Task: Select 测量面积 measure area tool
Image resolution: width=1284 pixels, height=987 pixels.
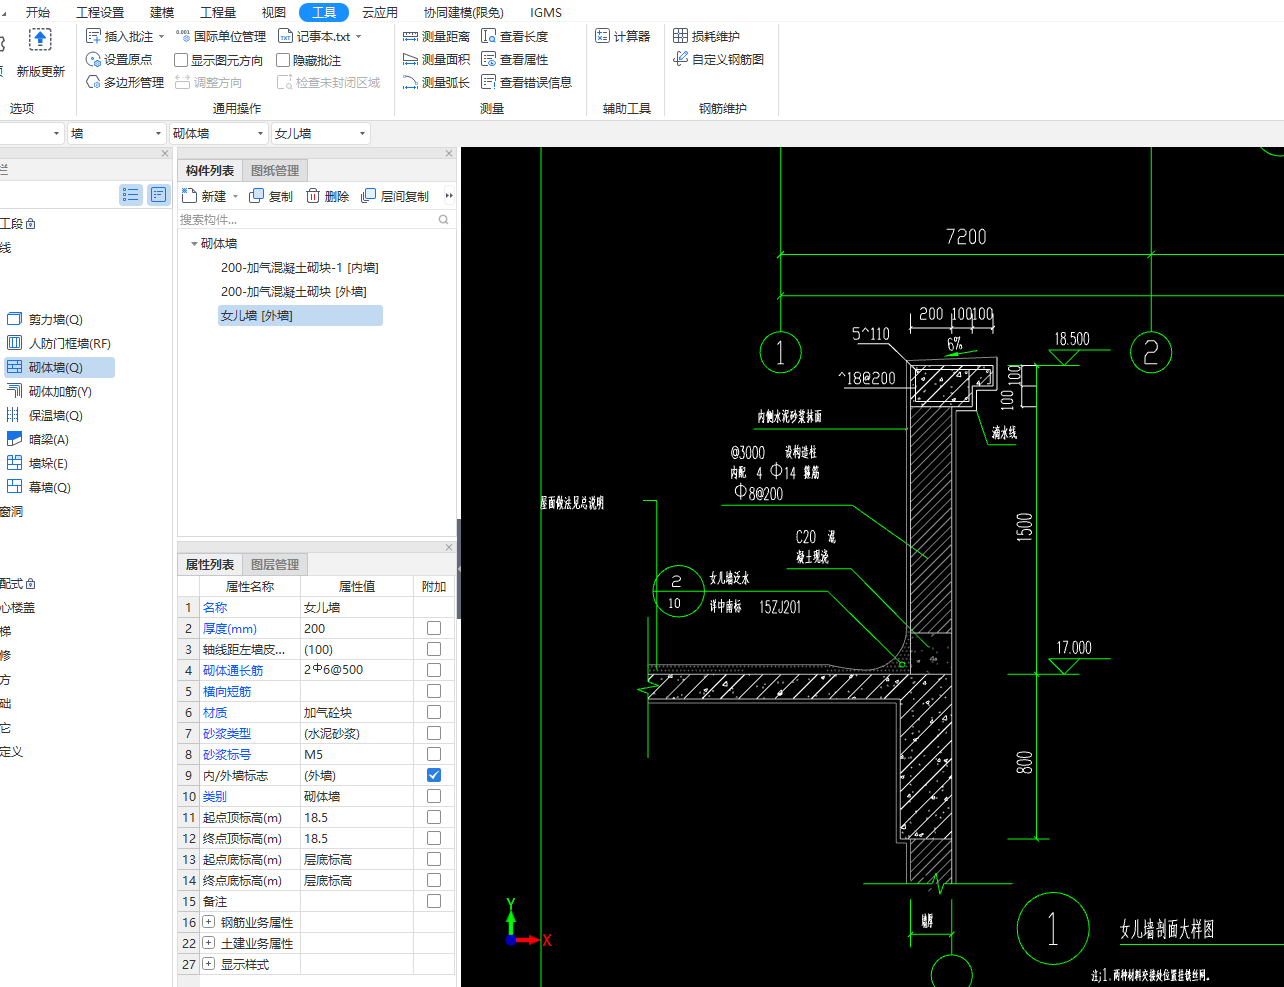Action: click(436, 60)
